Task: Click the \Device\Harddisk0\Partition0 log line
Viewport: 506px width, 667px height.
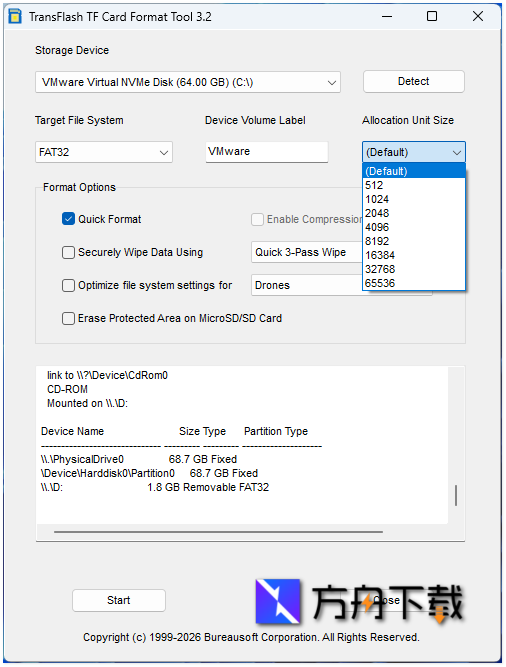Action: pos(149,473)
